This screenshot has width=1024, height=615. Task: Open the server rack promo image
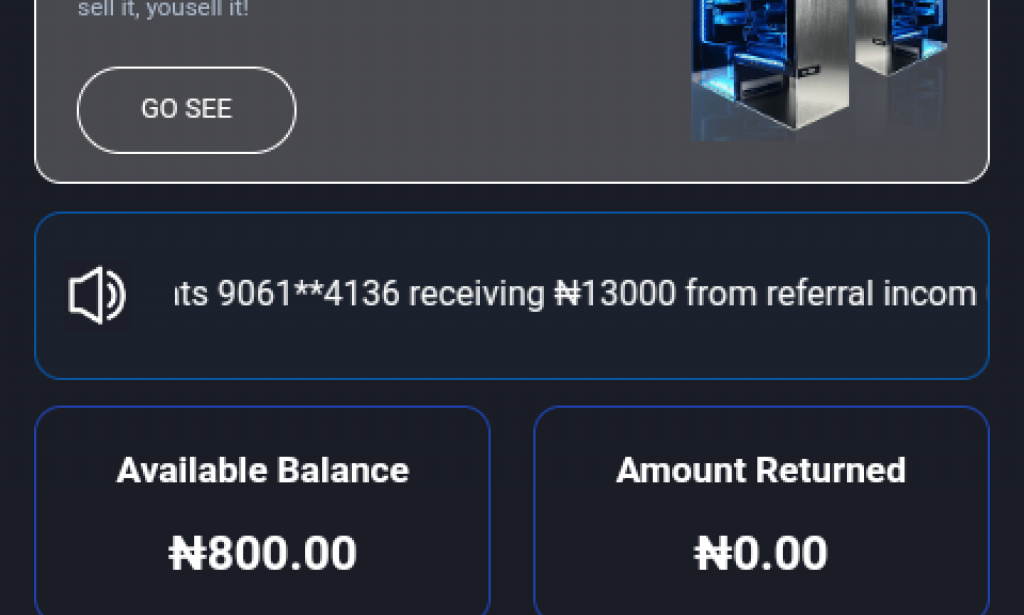(818, 70)
